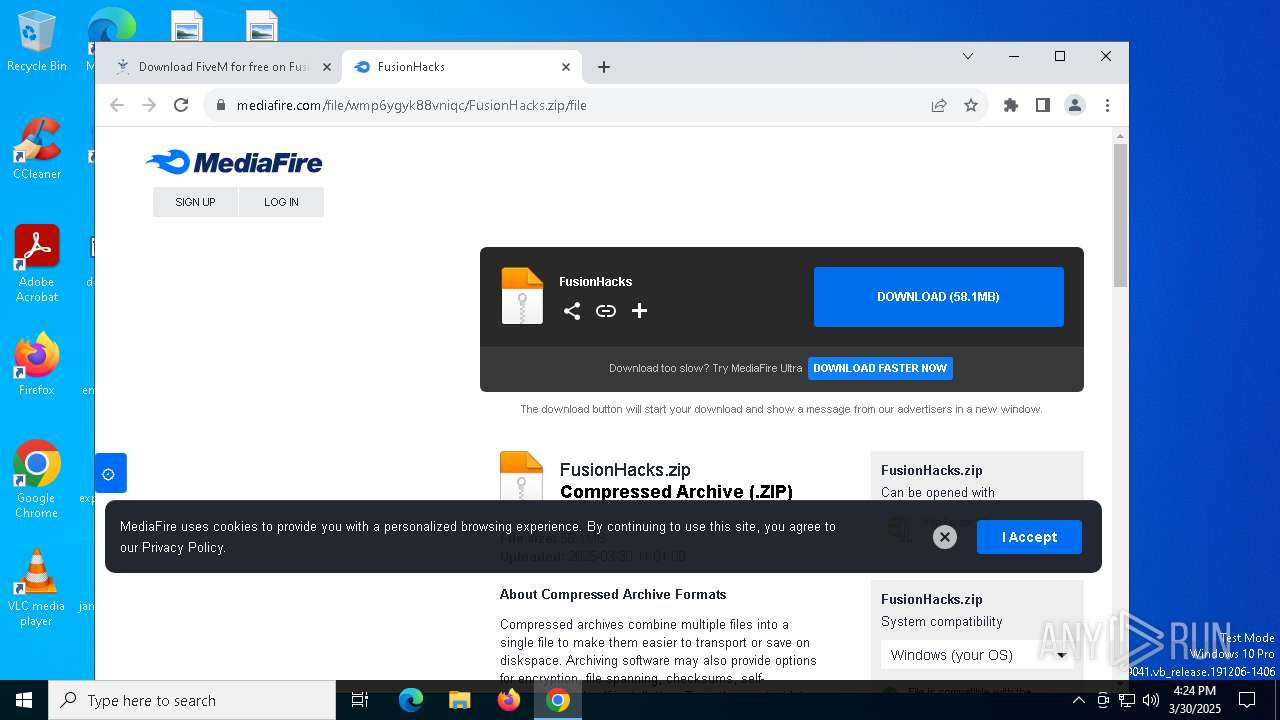This screenshot has width=1280, height=720.
Task: Open Task View on the taskbar
Action: pos(360,700)
